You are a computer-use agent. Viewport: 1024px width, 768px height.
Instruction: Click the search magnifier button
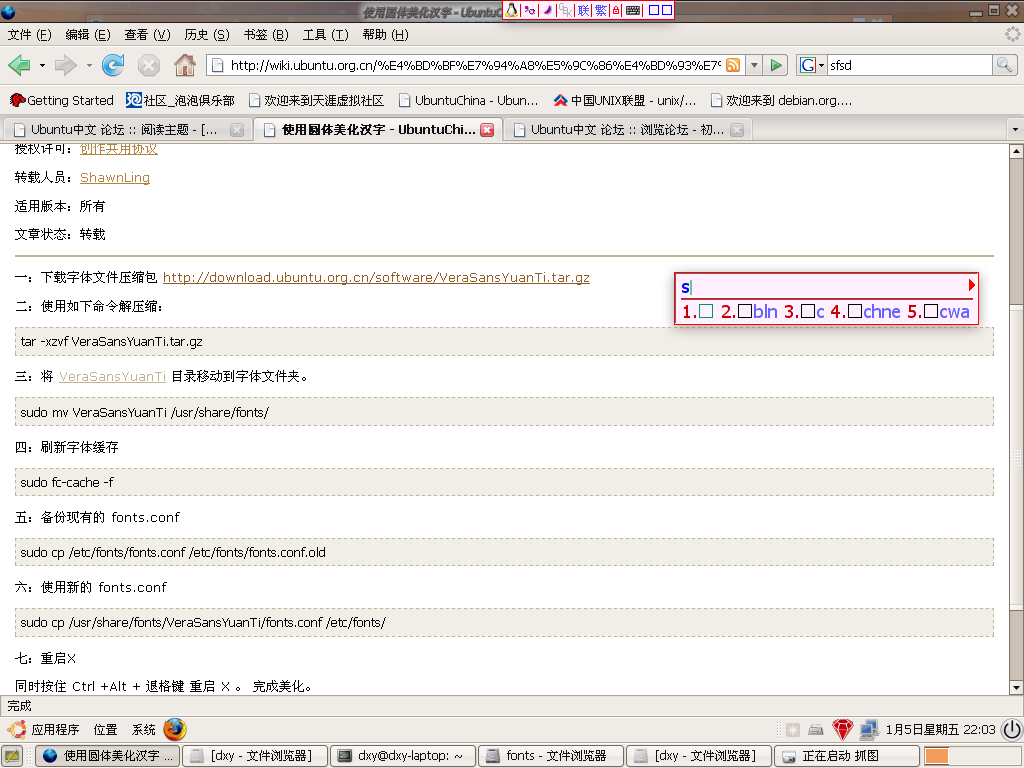[1004, 65]
